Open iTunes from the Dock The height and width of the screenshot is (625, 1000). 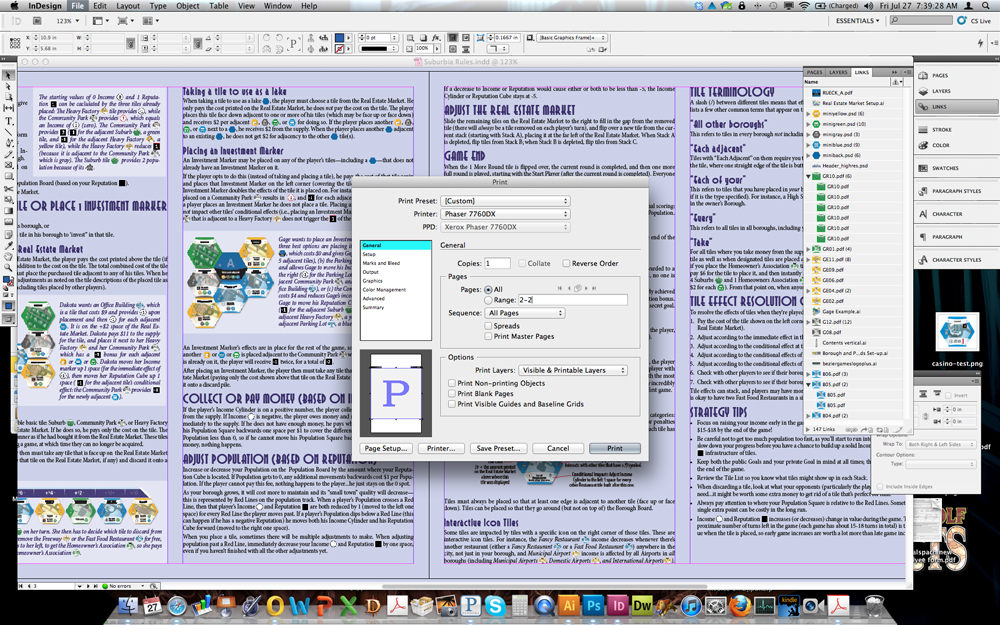691,605
